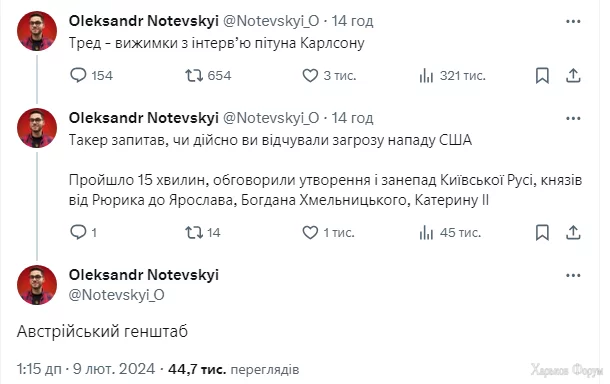Share the first tweet via upload icon
The image size is (610, 384).
(573, 75)
